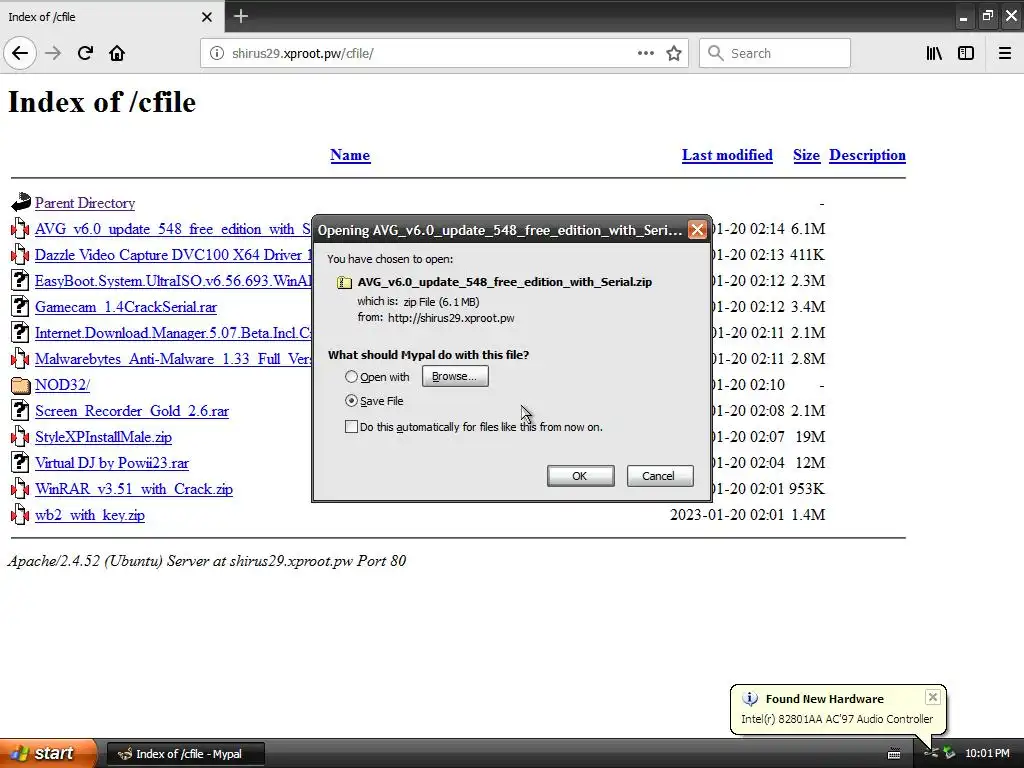The width and height of the screenshot is (1024, 768).
Task: Click the archive icon beside StyleXPInstallMale.zip
Action: (20, 436)
